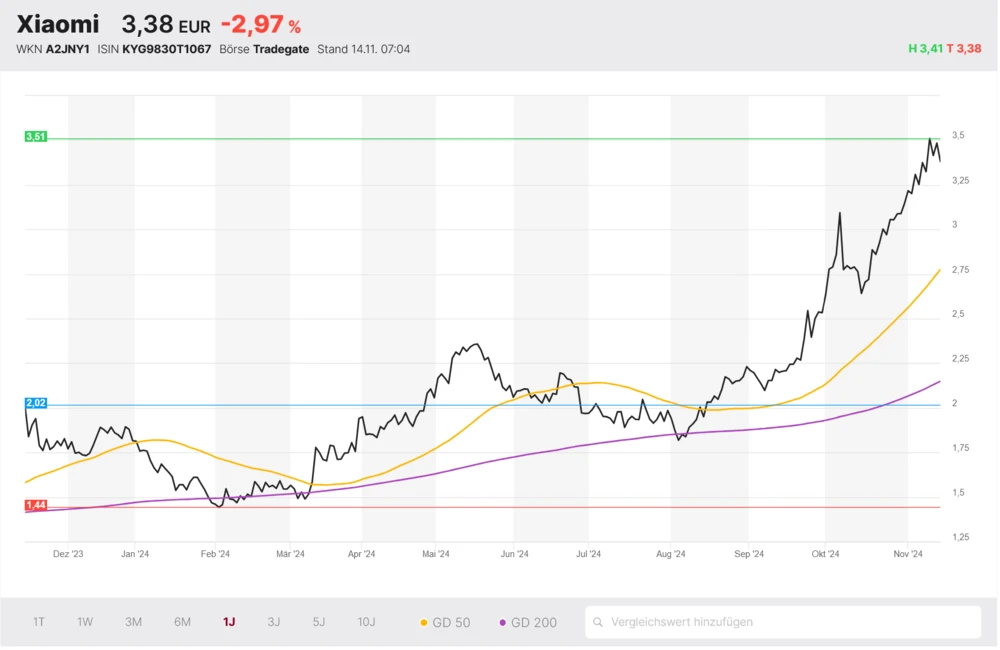Focus the 'Vergleichswert hinzufügen' input field

790,622
